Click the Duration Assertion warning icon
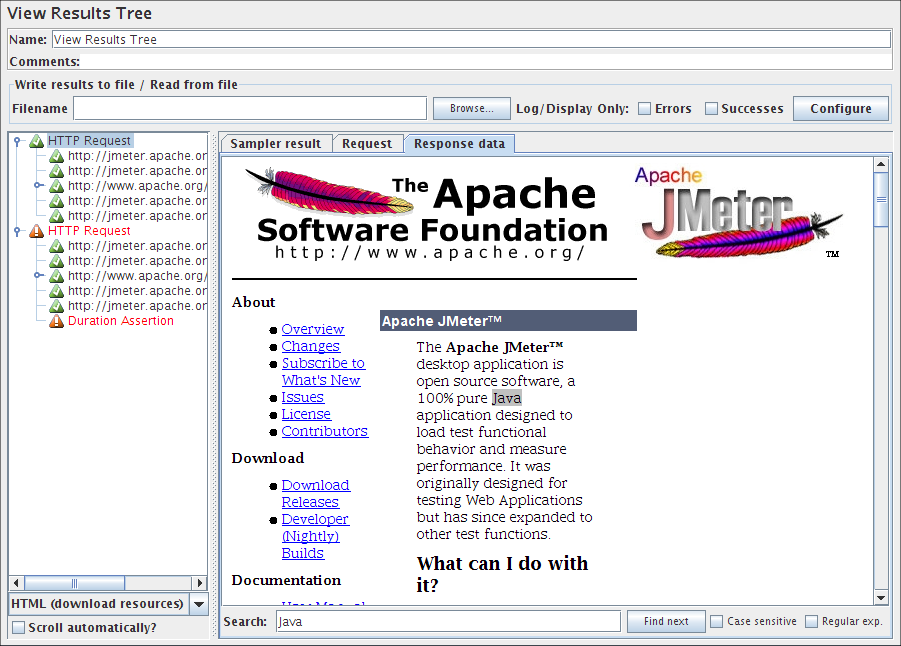Image resolution: width=901 pixels, height=646 pixels. click(x=57, y=321)
